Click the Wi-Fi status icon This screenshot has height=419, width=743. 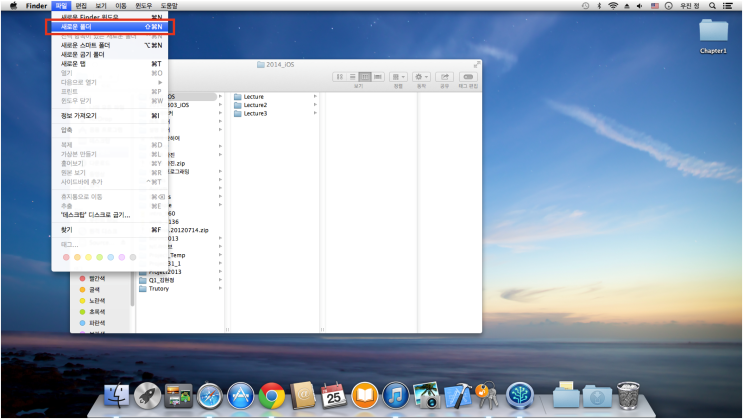[613, 6]
